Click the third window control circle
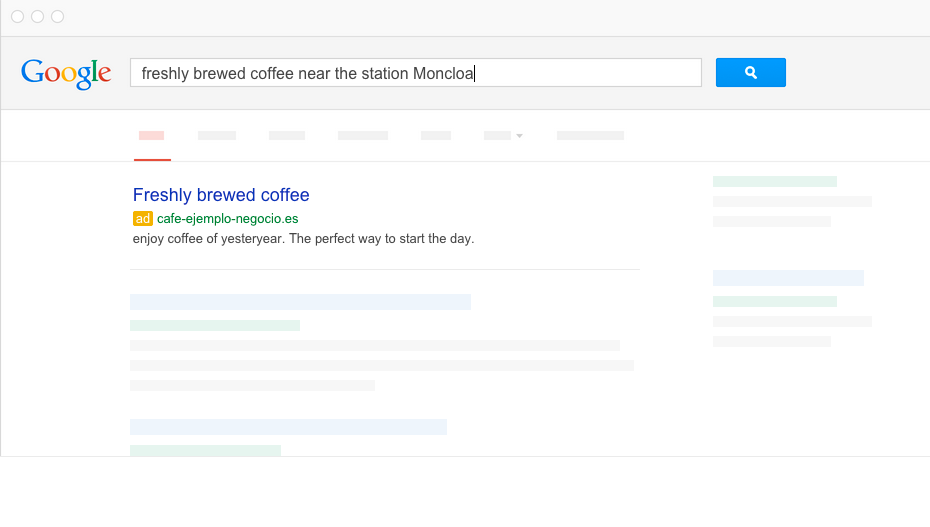The height and width of the screenshot is (527, 930). pyautogui.click(x=58, y=17)
